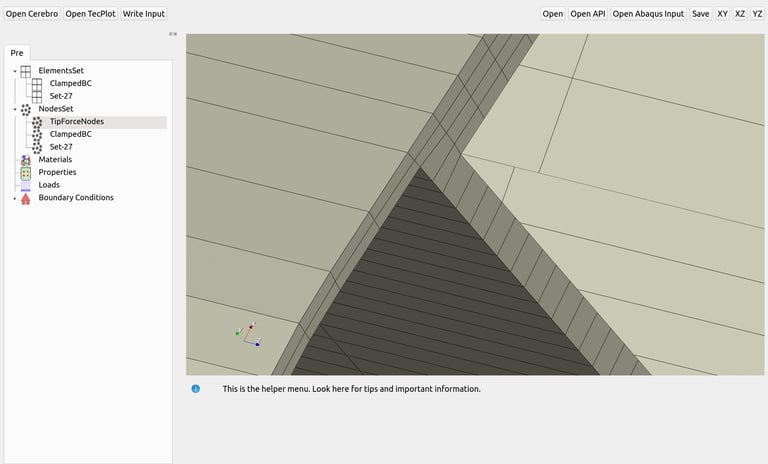Screen dimensions: 768x464
Task: Click the Properties icon in the tree
Action: [25, 173]
